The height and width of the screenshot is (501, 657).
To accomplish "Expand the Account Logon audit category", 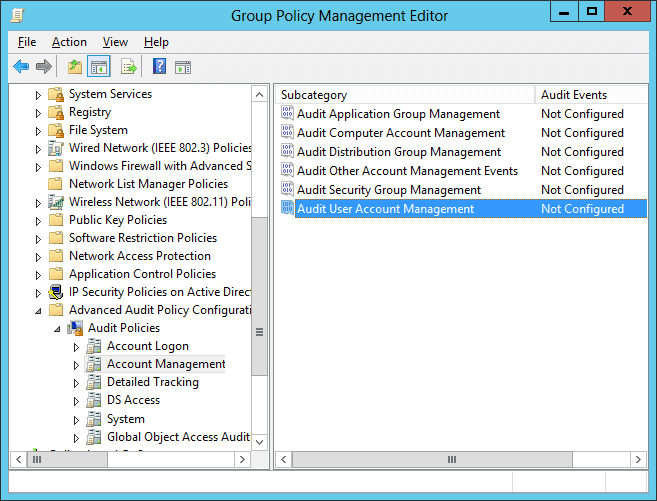I will pyautogui.click(x=76, y=347).
